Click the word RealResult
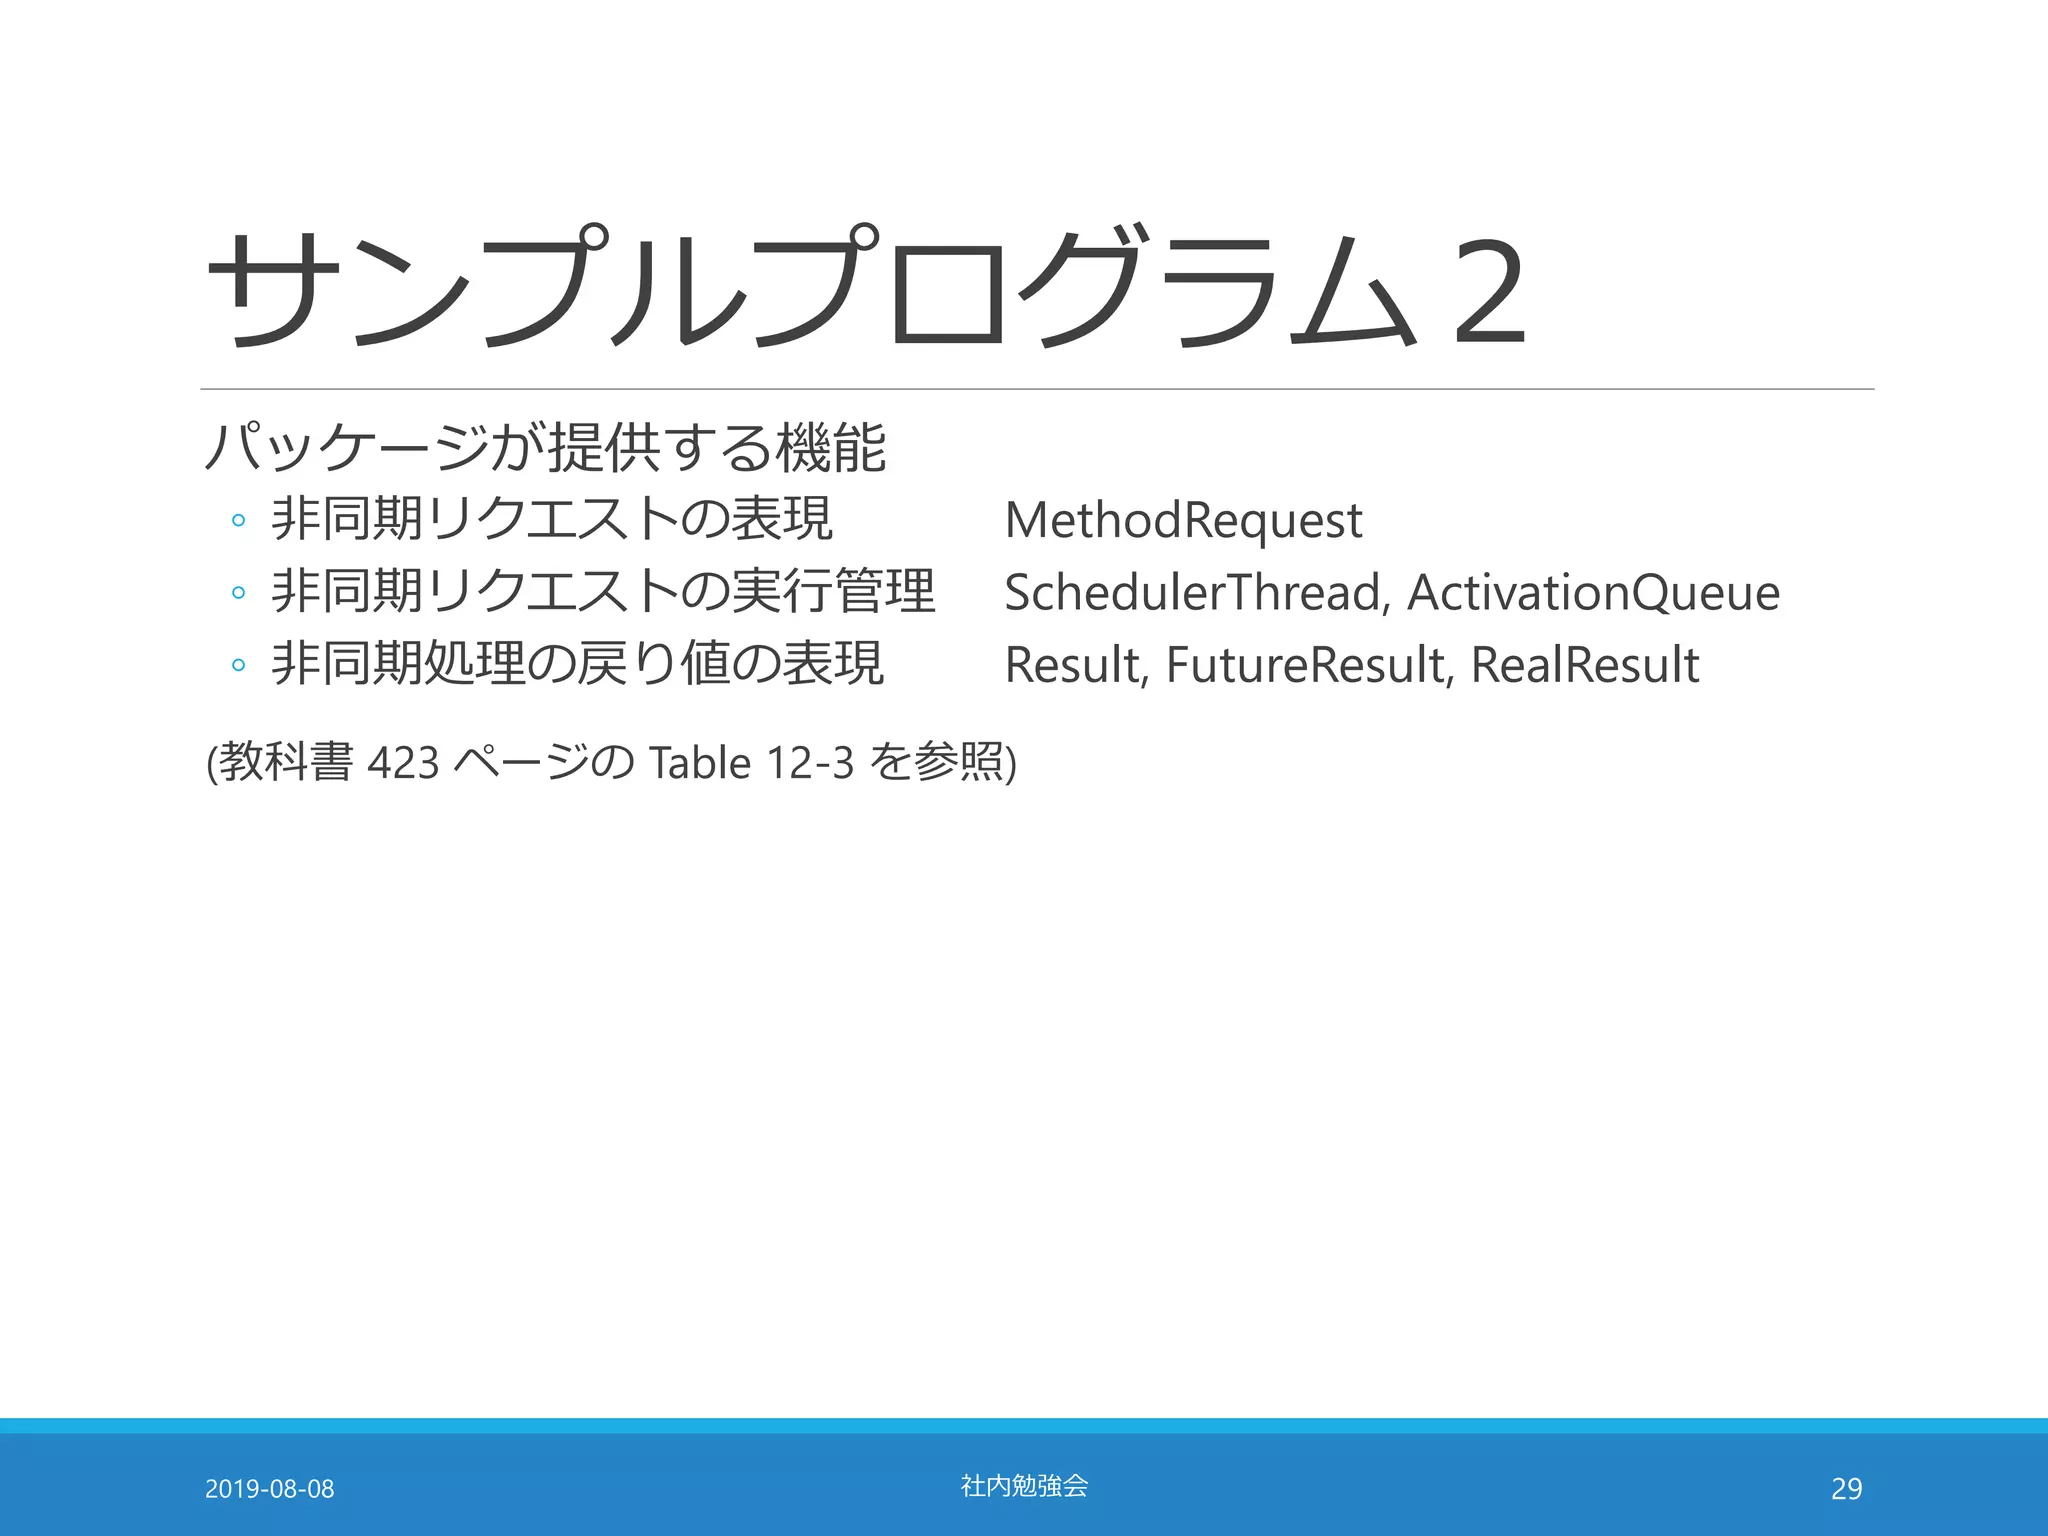 1585,665
